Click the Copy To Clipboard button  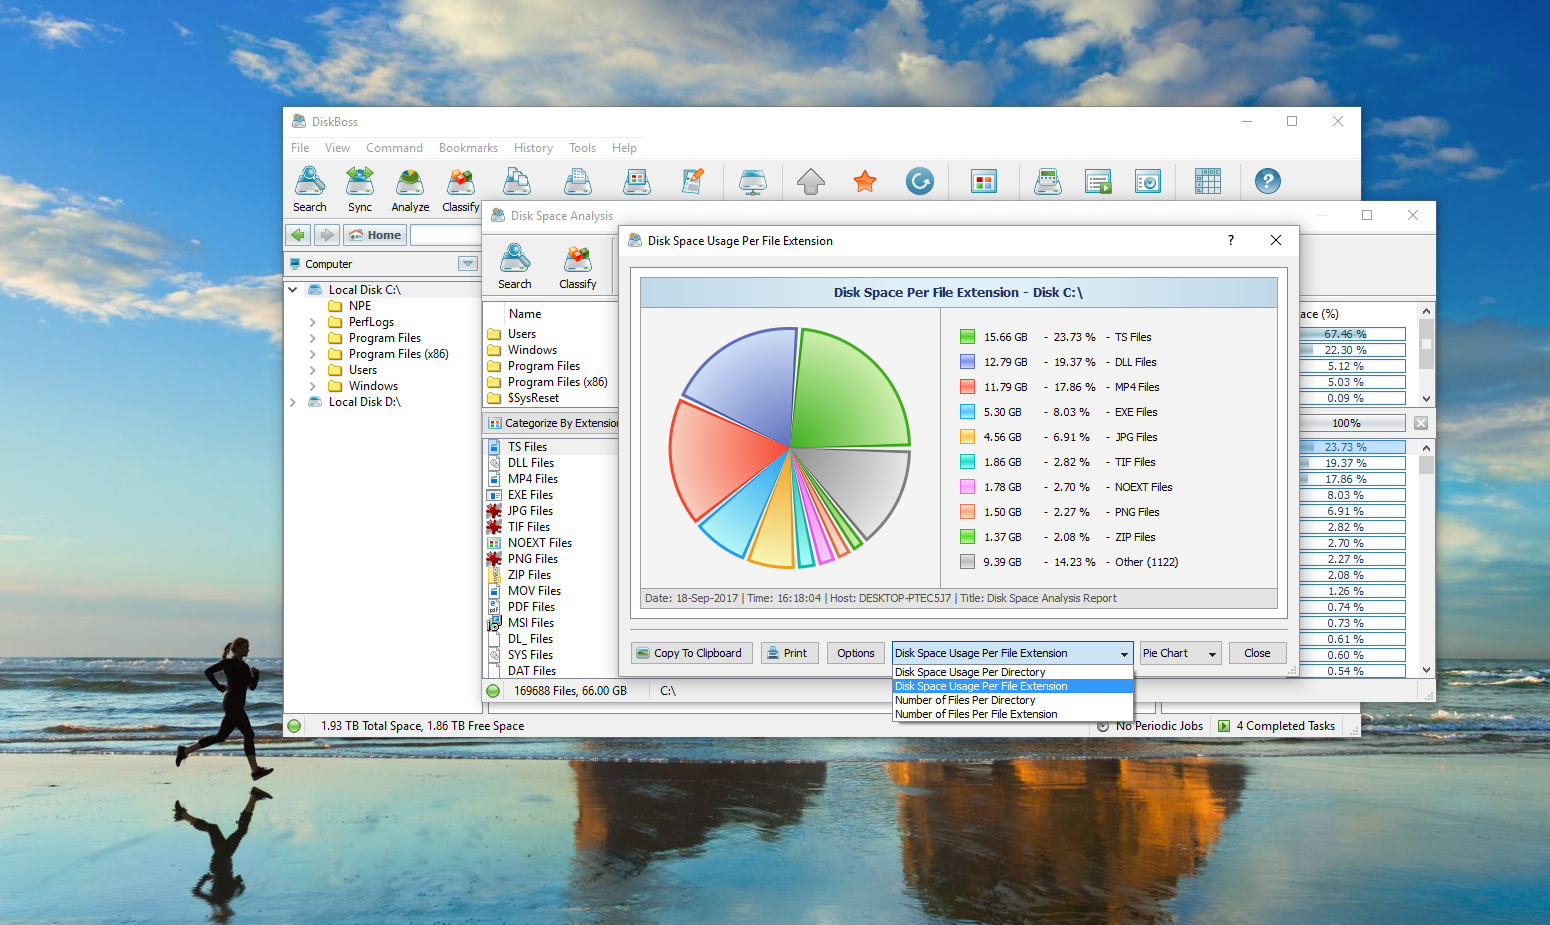pyautogui.click(x=689, y=654)
